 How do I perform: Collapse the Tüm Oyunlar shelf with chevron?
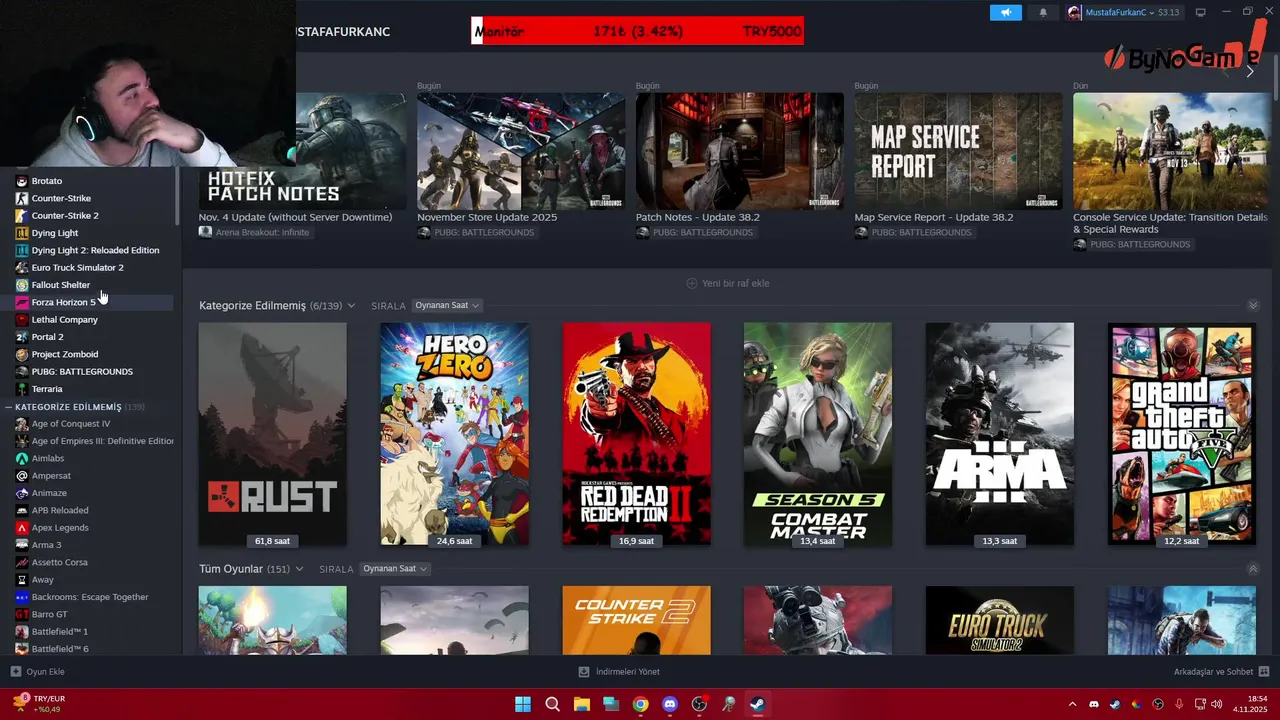tap(1253, 569)
